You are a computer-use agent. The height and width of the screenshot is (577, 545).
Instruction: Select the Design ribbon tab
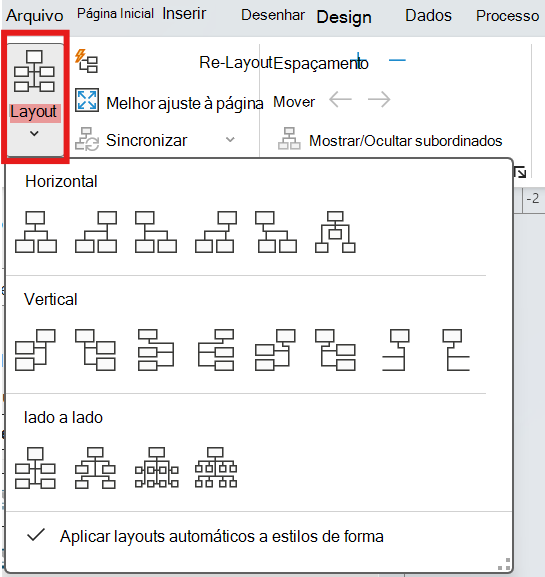pos(344,17)
